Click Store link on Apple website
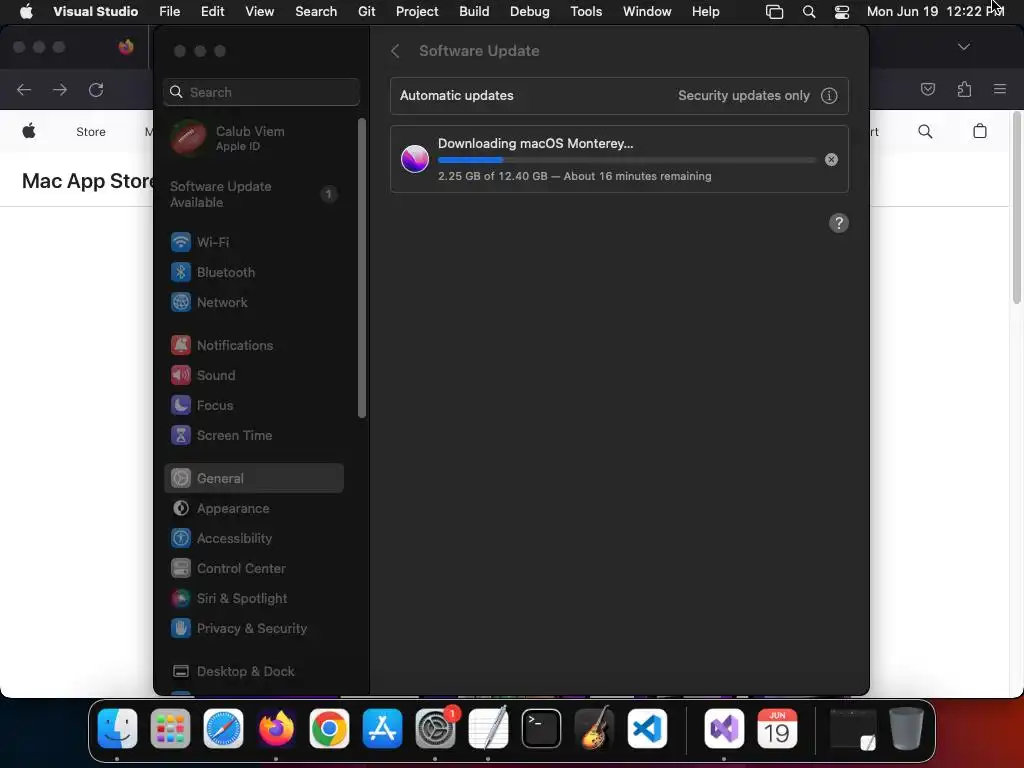The height and width of the screenshot is (768, 1024). (x=91, y=131)
